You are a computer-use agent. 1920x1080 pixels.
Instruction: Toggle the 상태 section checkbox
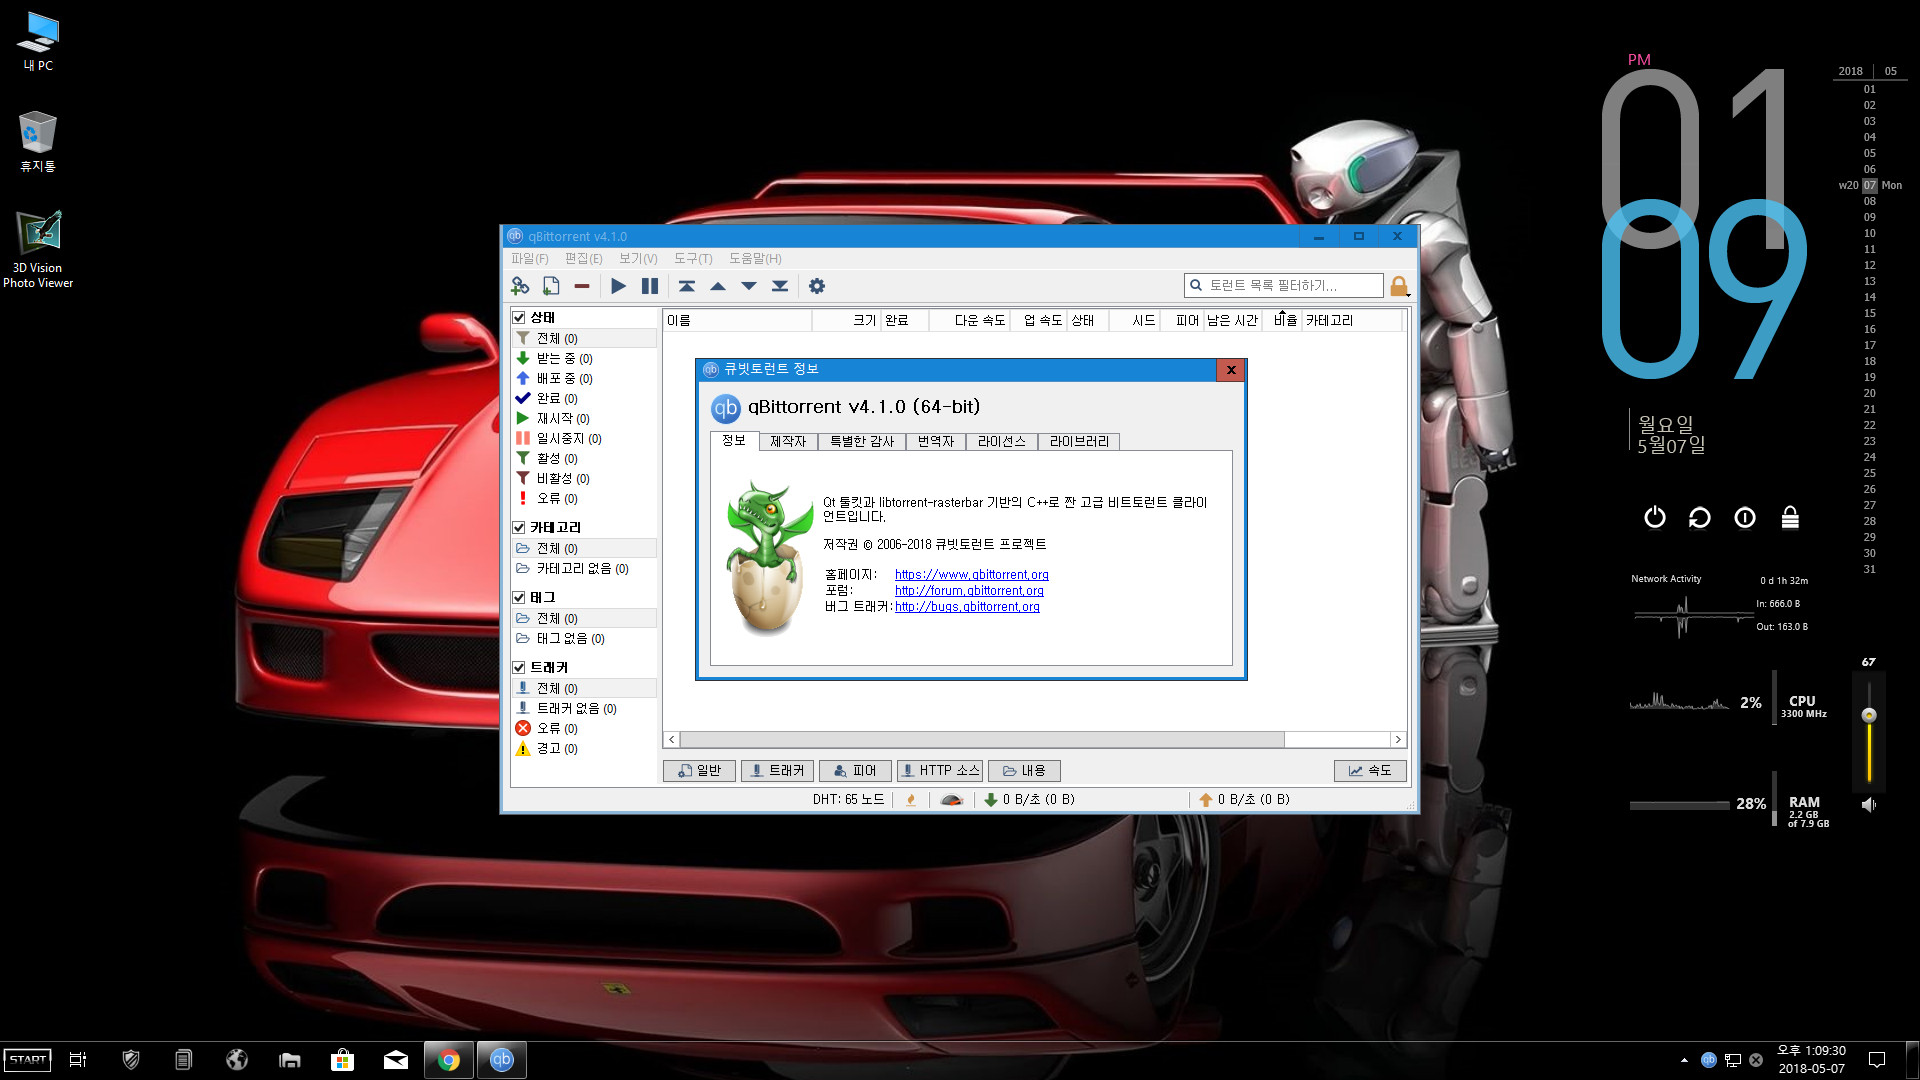pyautogui.click(x=519, y=318)
